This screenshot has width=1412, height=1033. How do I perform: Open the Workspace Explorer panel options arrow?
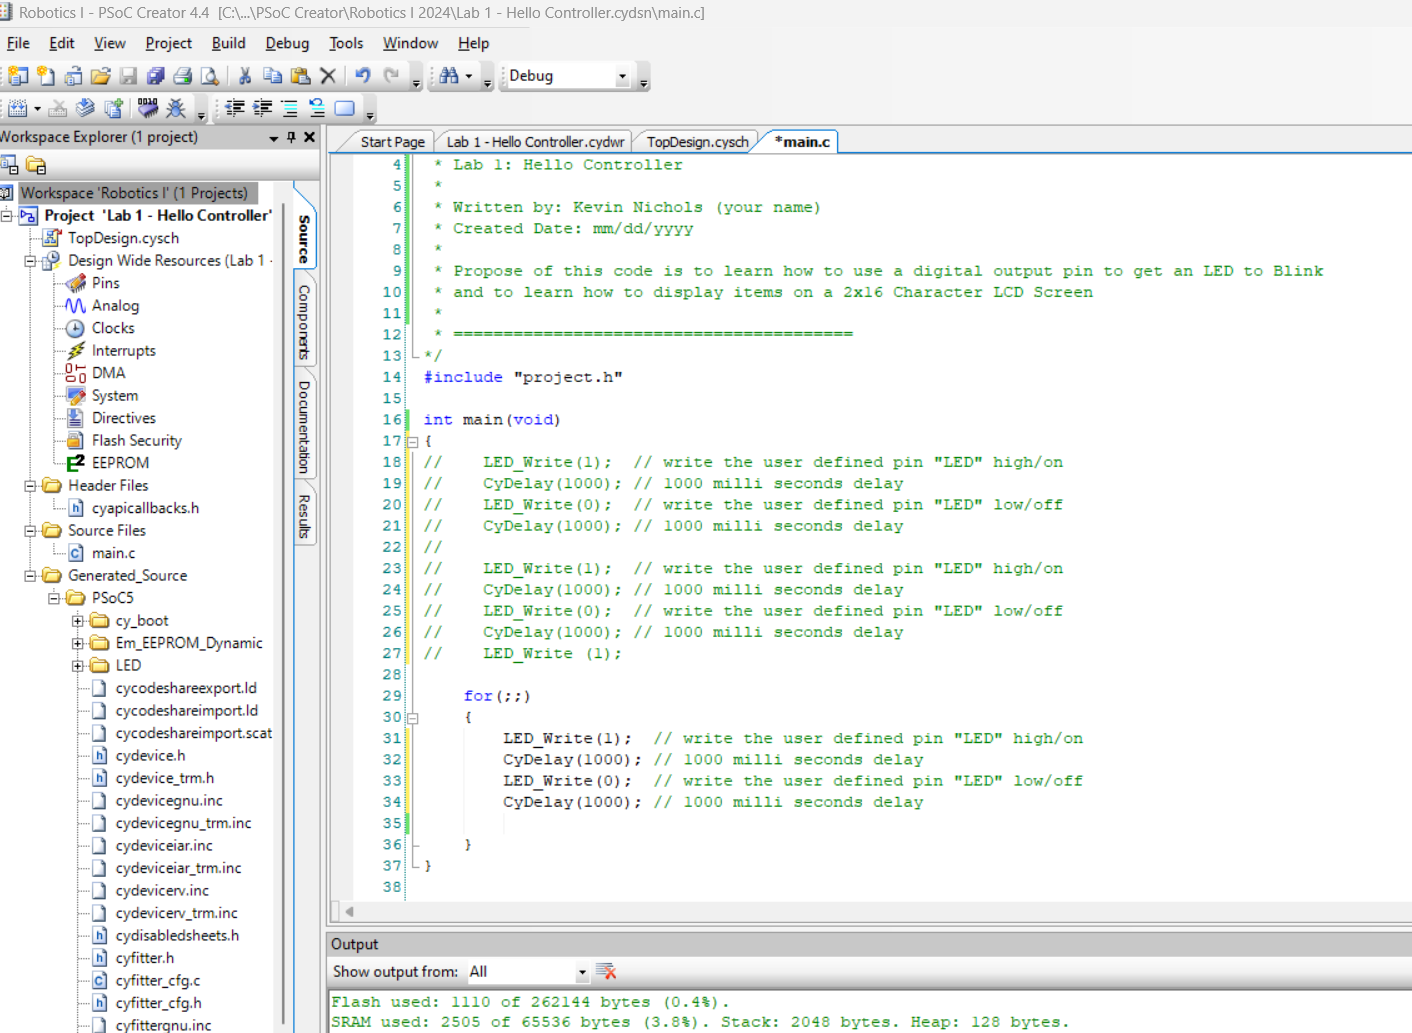tap(273, 138)
